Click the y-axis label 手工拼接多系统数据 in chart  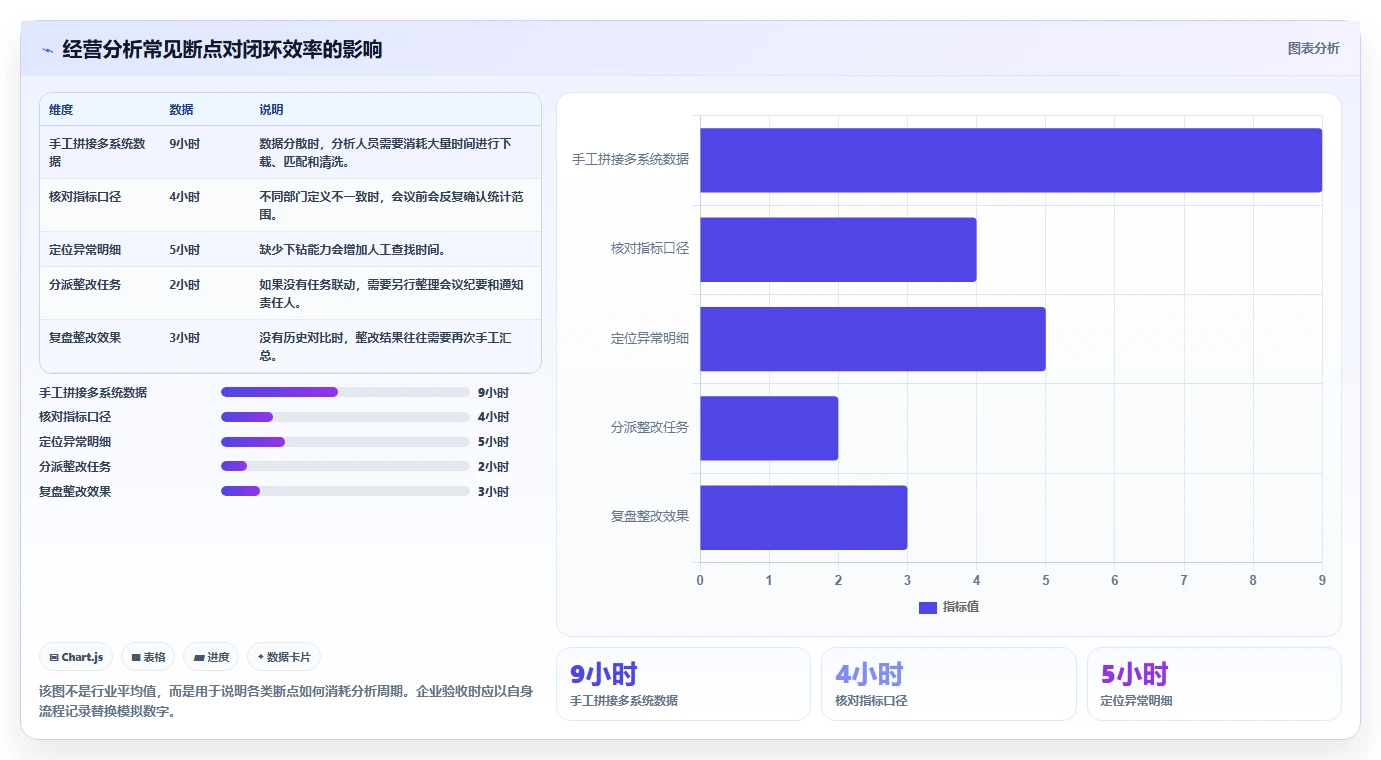coord(630,159)
